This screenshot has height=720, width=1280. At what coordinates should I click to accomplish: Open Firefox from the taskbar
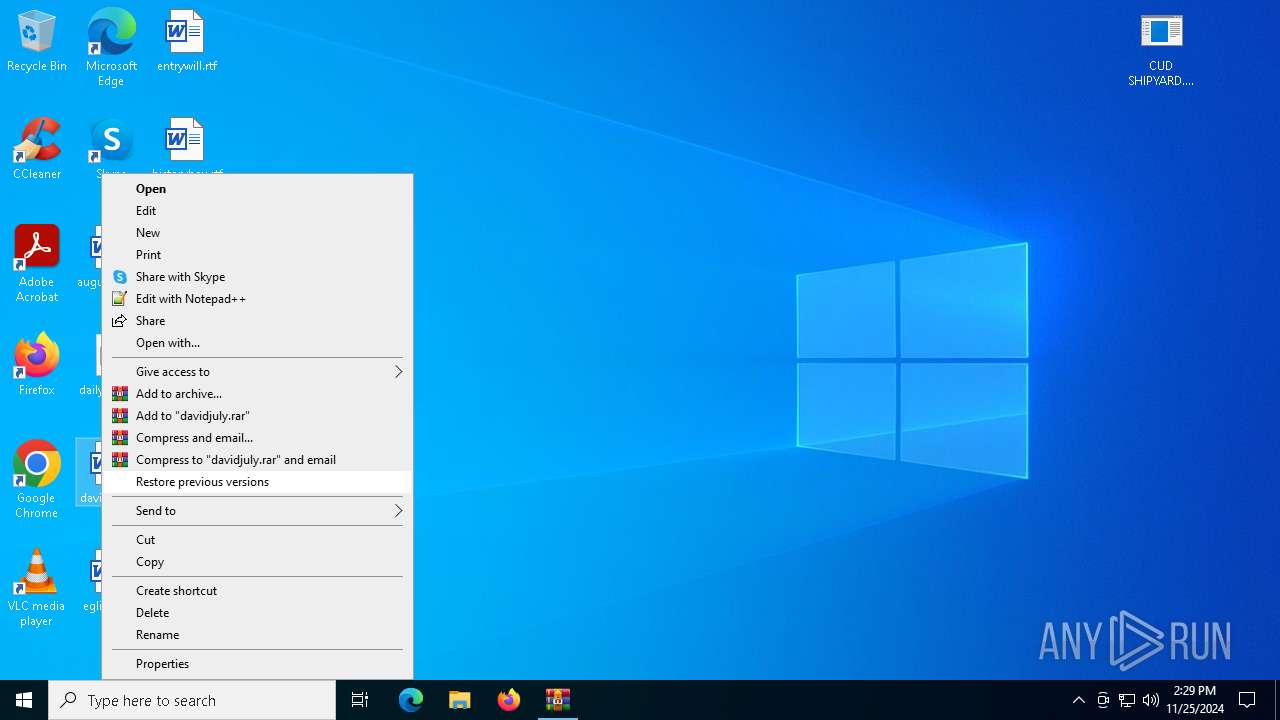509,700
